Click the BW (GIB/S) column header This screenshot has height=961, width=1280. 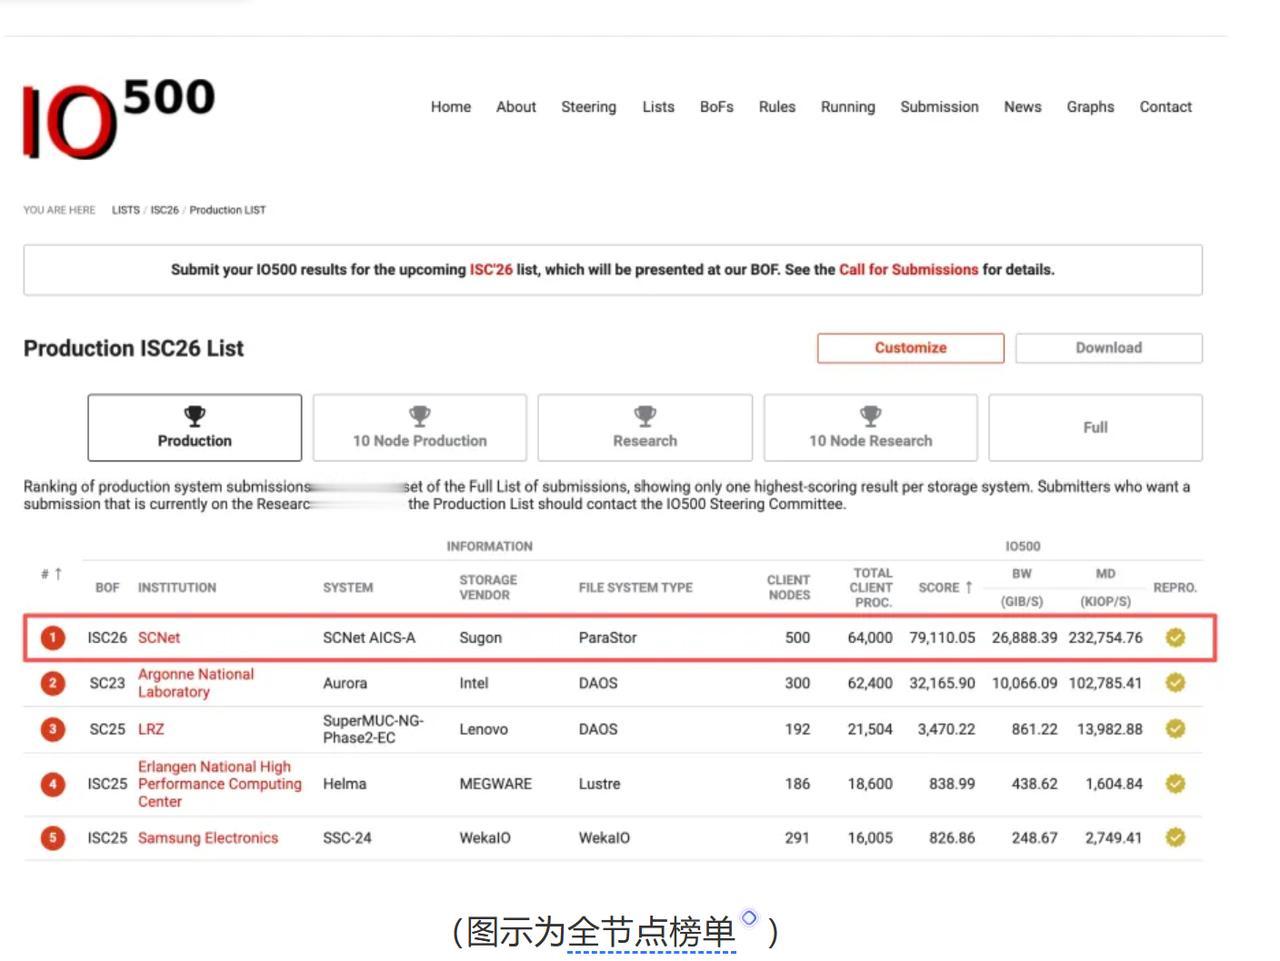click(1022, 587)
